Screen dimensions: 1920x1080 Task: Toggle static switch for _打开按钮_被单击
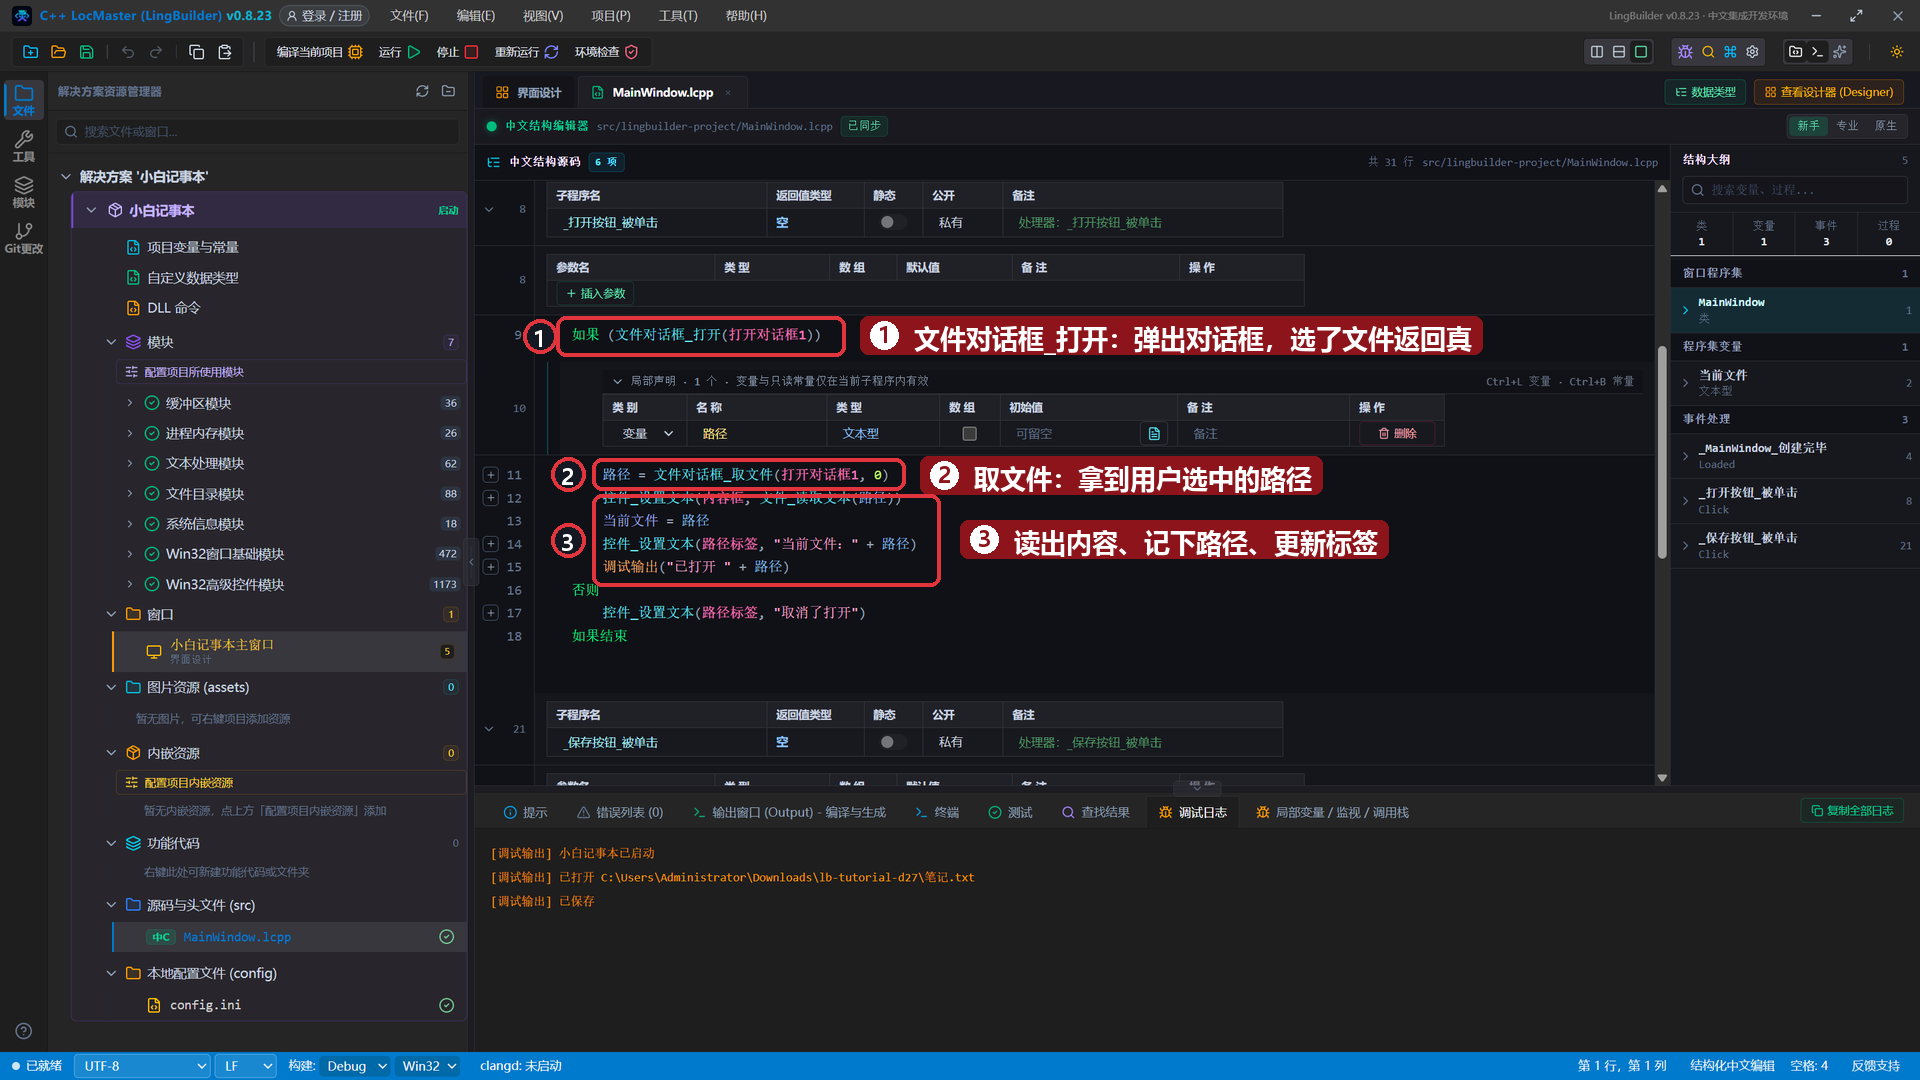click(892, 223)
